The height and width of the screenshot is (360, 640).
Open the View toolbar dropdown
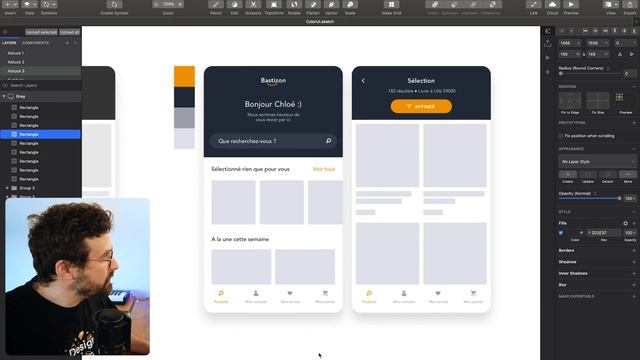[x=611, y=5]
